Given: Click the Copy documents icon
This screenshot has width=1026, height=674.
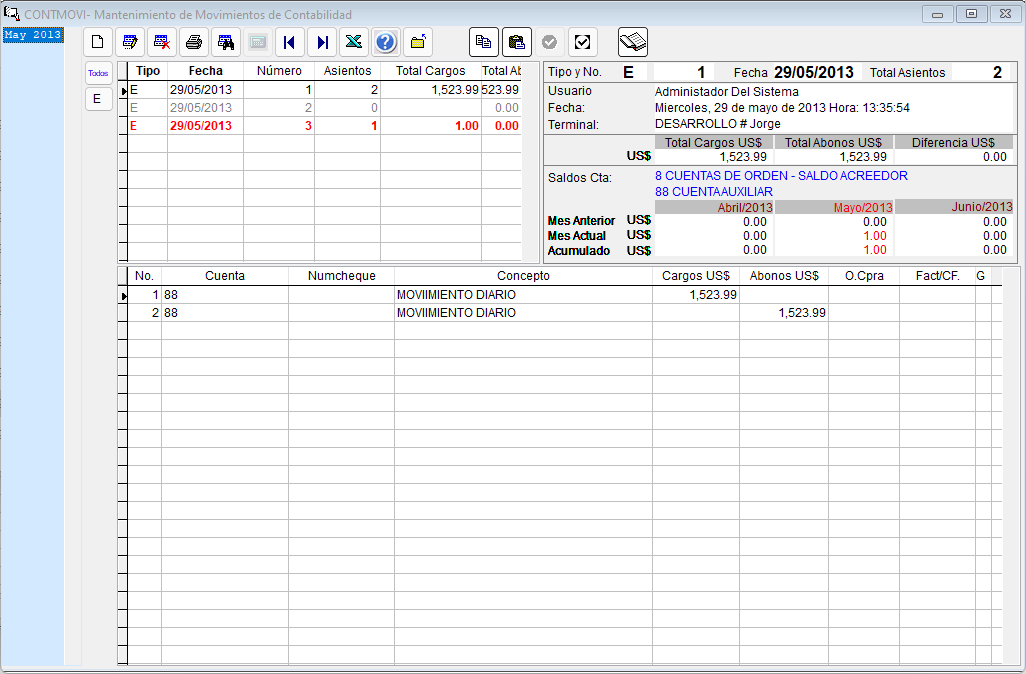Looking at the screenshot, I should 484,43.
